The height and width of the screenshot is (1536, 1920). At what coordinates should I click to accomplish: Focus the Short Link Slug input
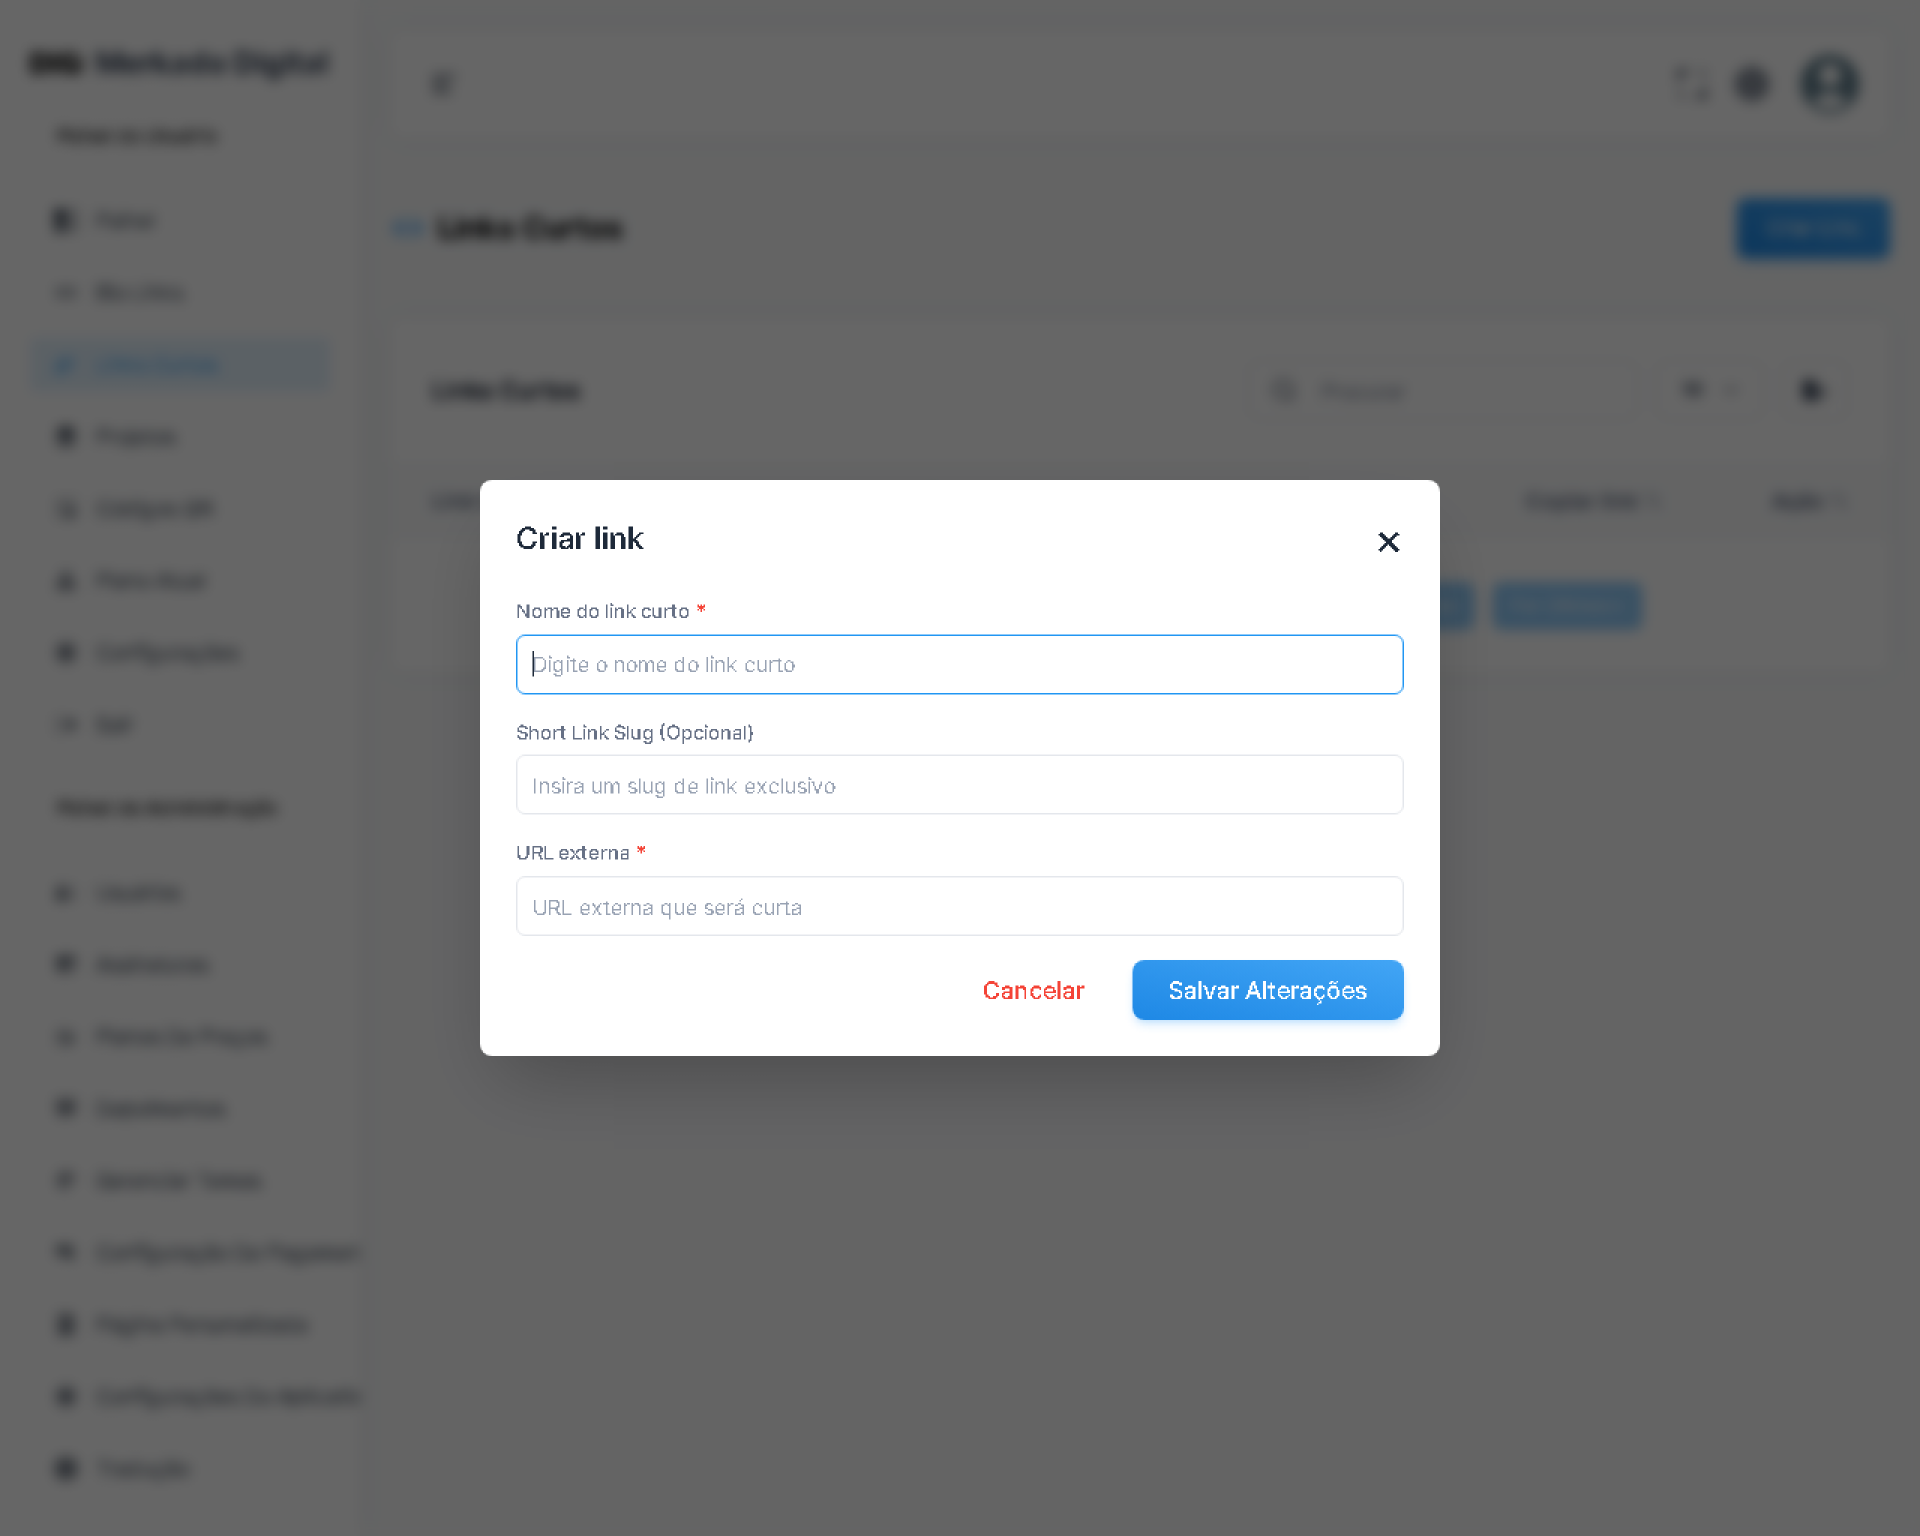pyautogui.click(x=959, y=785)
